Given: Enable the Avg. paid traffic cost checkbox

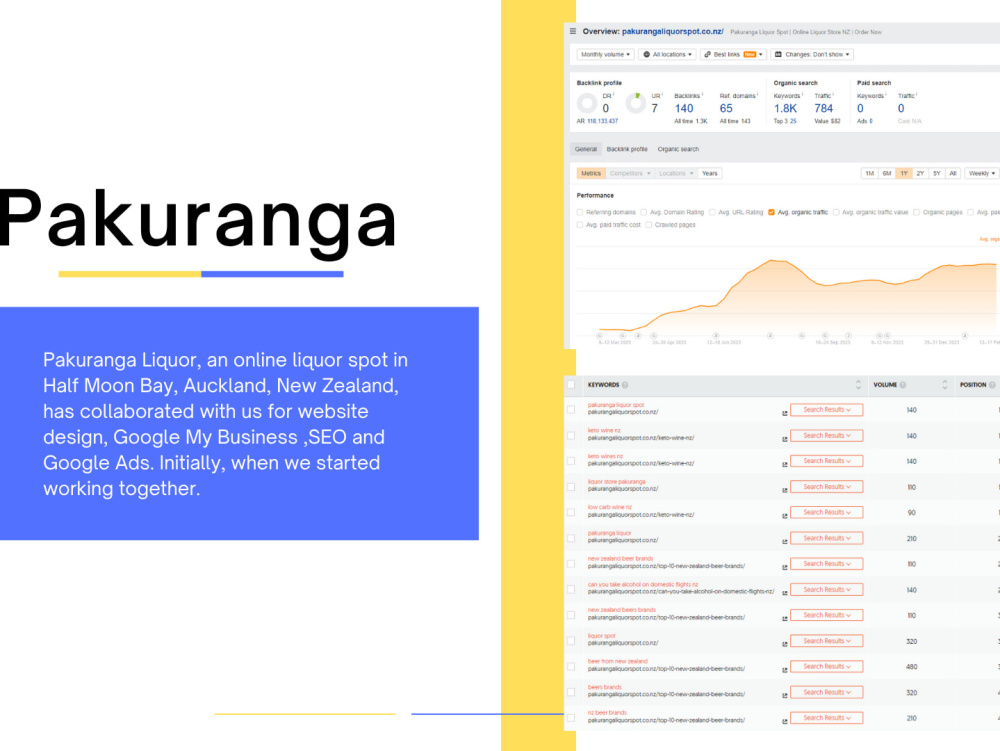Looking at the screenshot, I should point(580,225).
